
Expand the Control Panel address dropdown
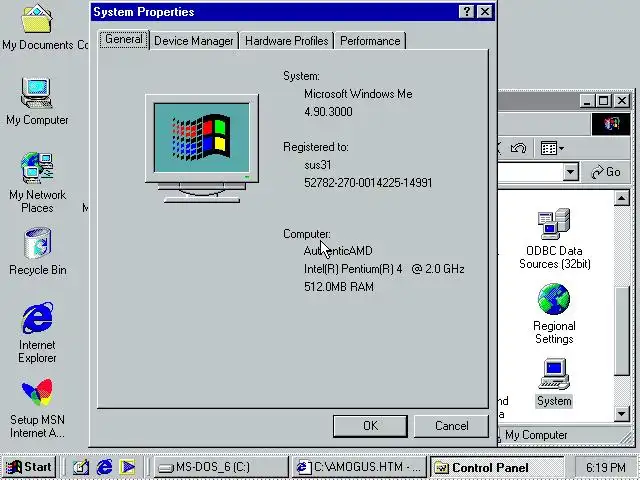(x=571, y=172)
